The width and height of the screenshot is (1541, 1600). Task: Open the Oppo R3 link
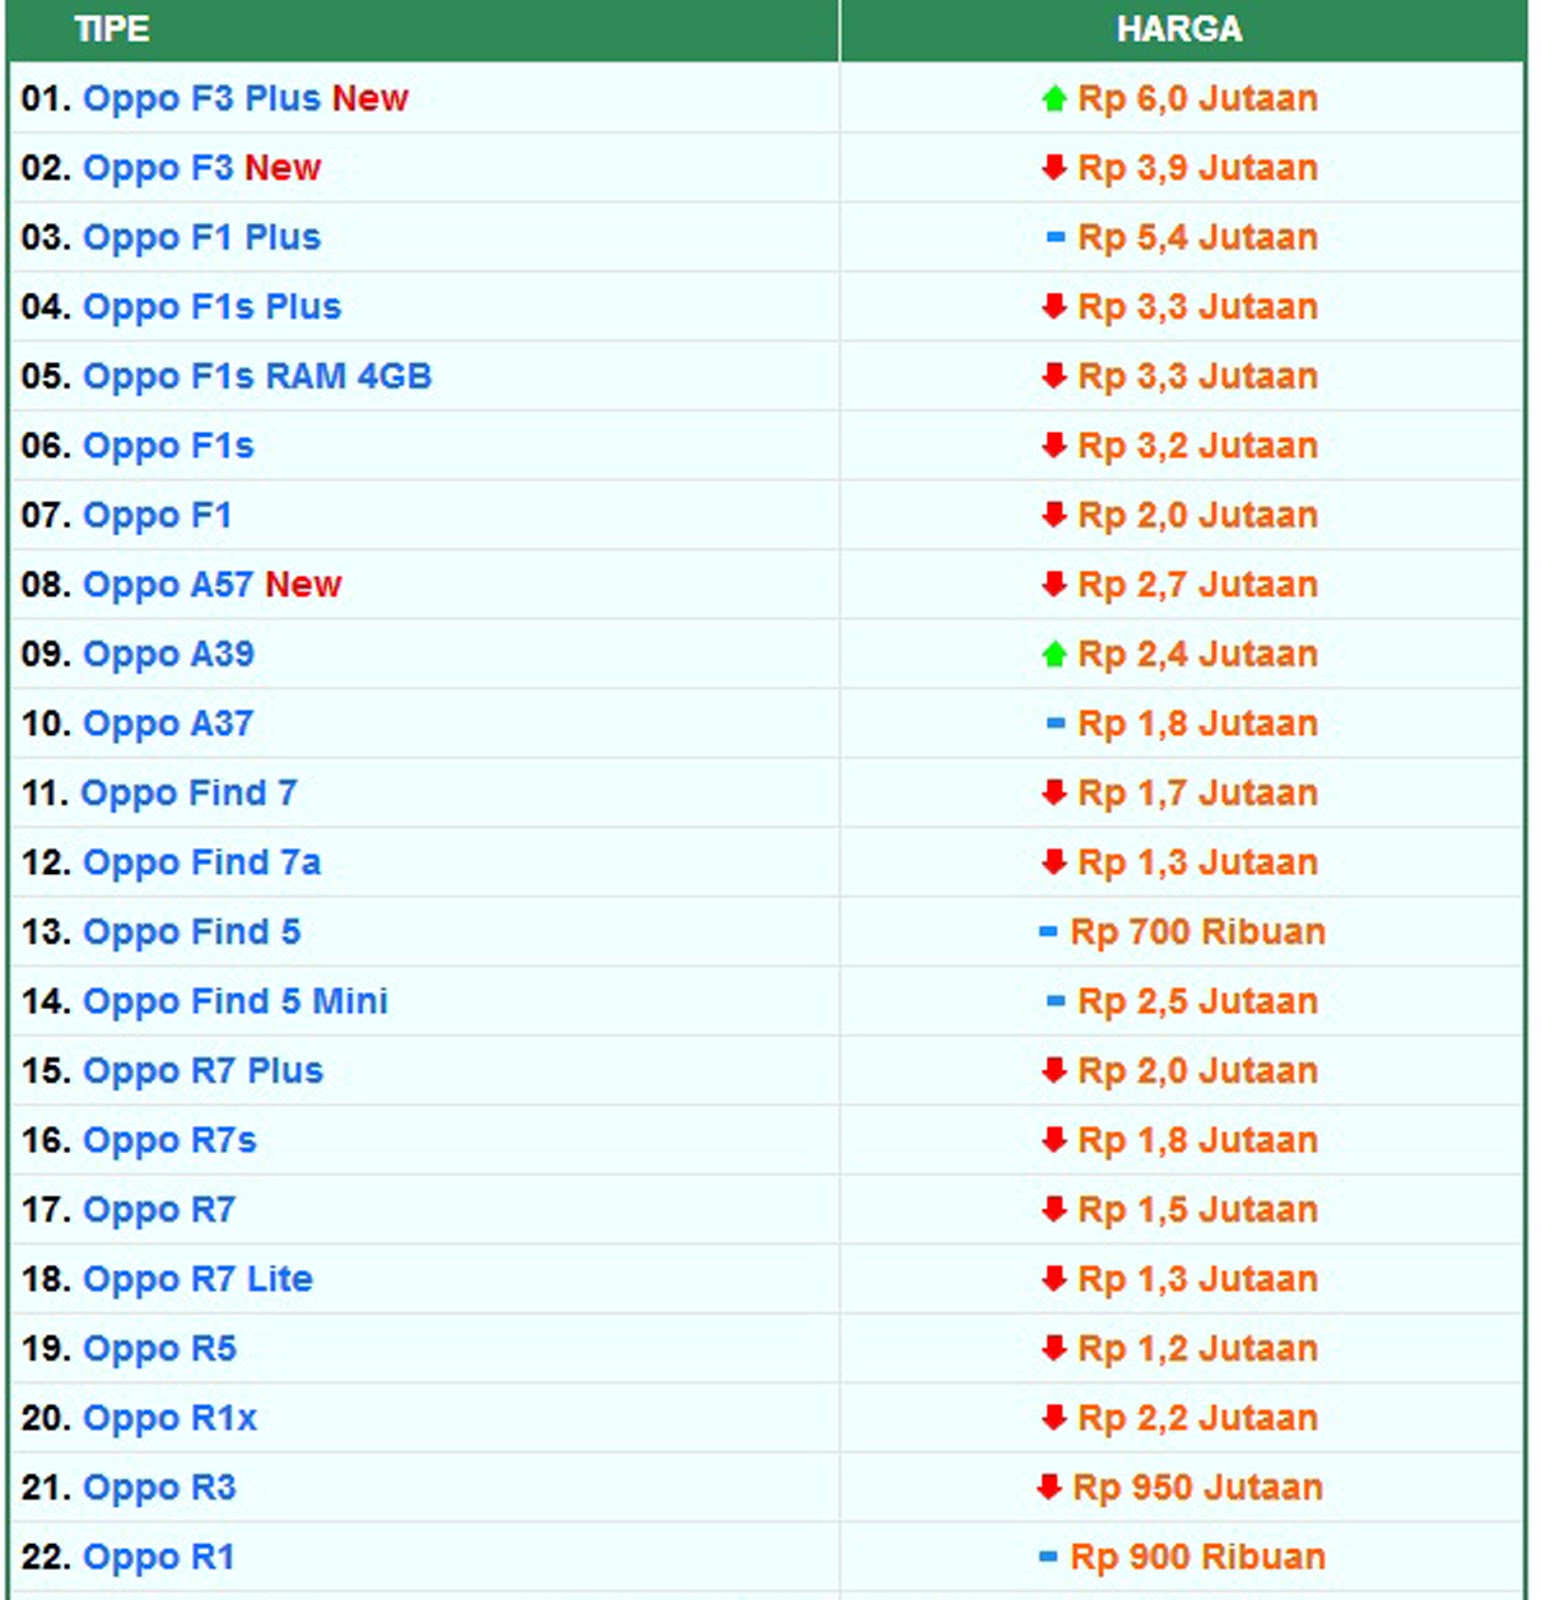pos(159,1488)
